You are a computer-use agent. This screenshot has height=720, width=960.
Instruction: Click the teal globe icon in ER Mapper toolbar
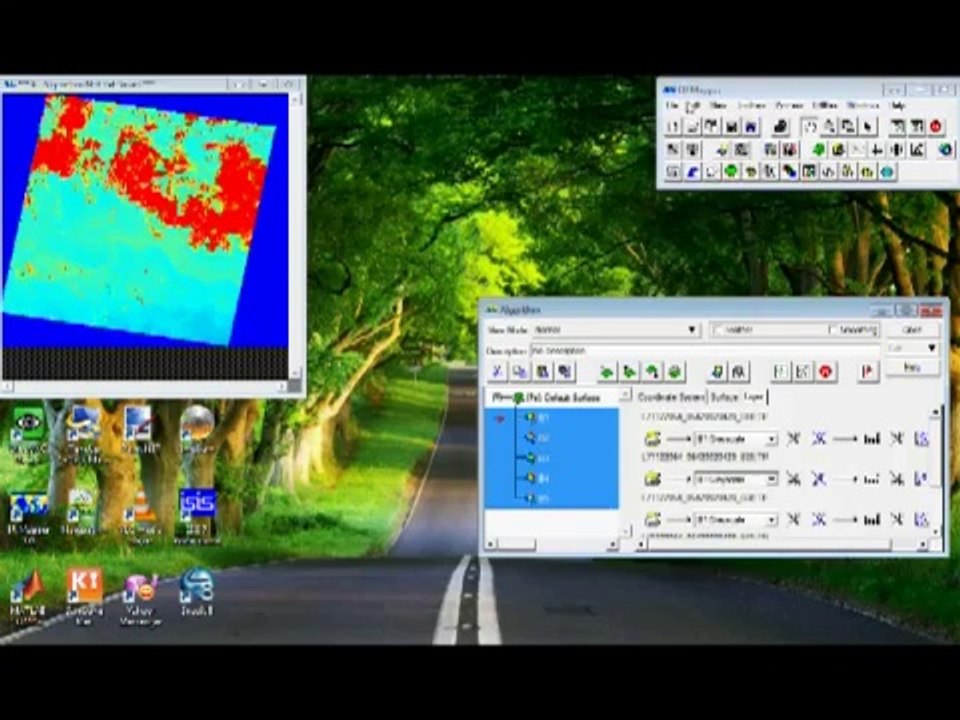tap(887, 171)
